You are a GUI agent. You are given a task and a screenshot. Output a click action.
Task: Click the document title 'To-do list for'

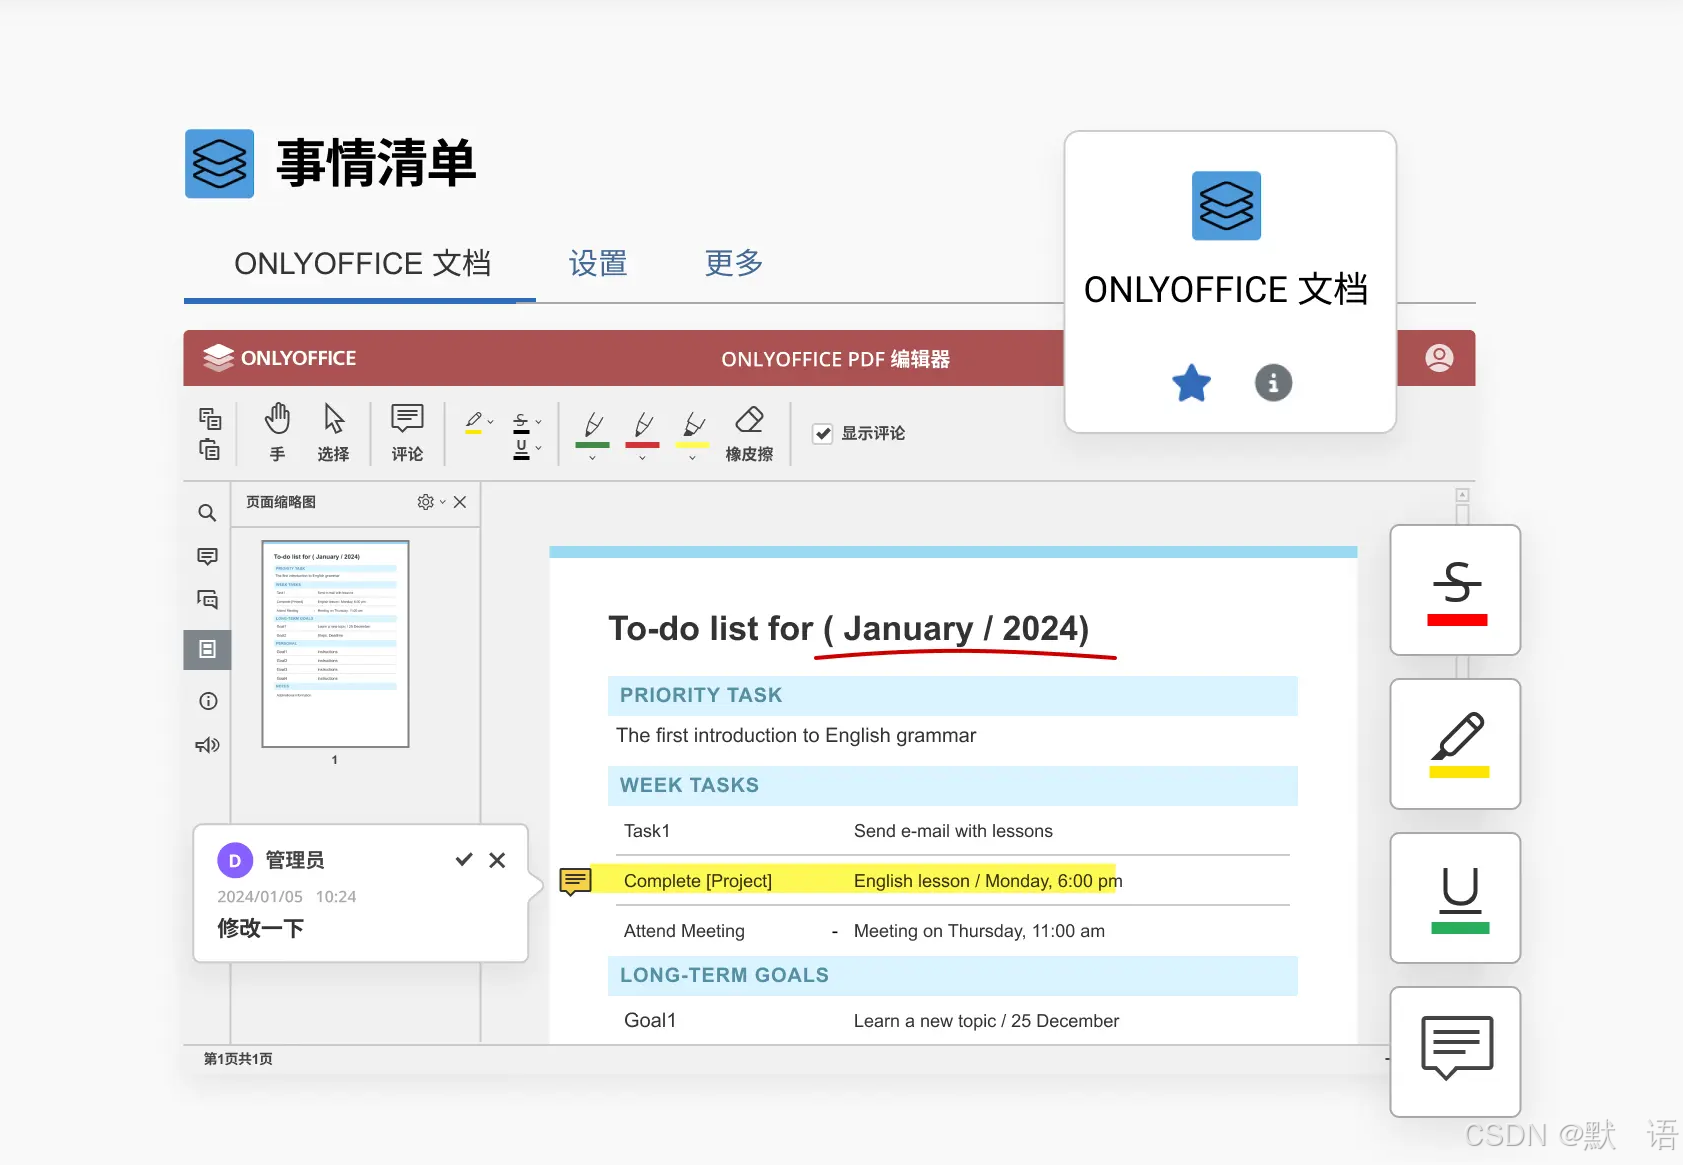711,628
